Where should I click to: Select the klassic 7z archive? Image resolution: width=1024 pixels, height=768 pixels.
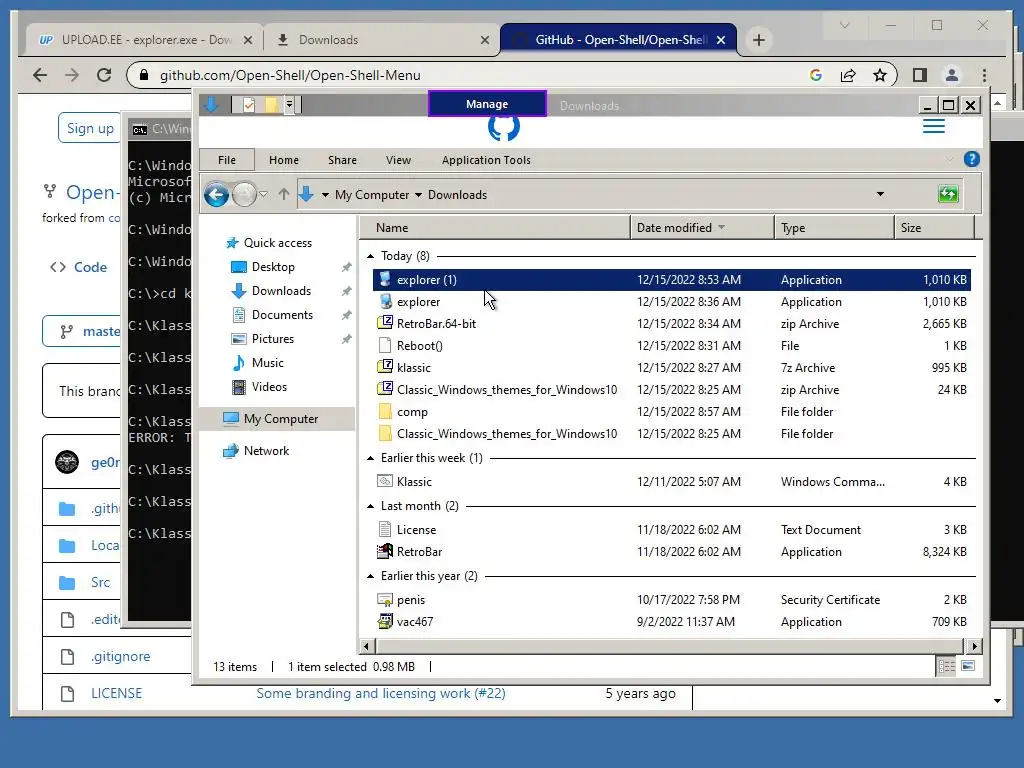(x=671, y=368)
